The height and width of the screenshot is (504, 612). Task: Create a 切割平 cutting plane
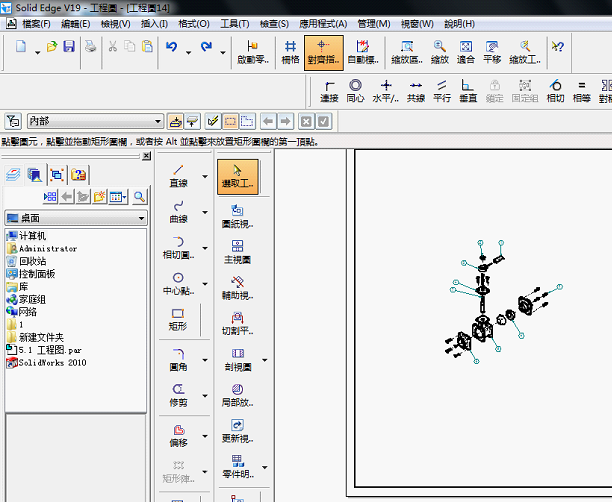(237, 324)
